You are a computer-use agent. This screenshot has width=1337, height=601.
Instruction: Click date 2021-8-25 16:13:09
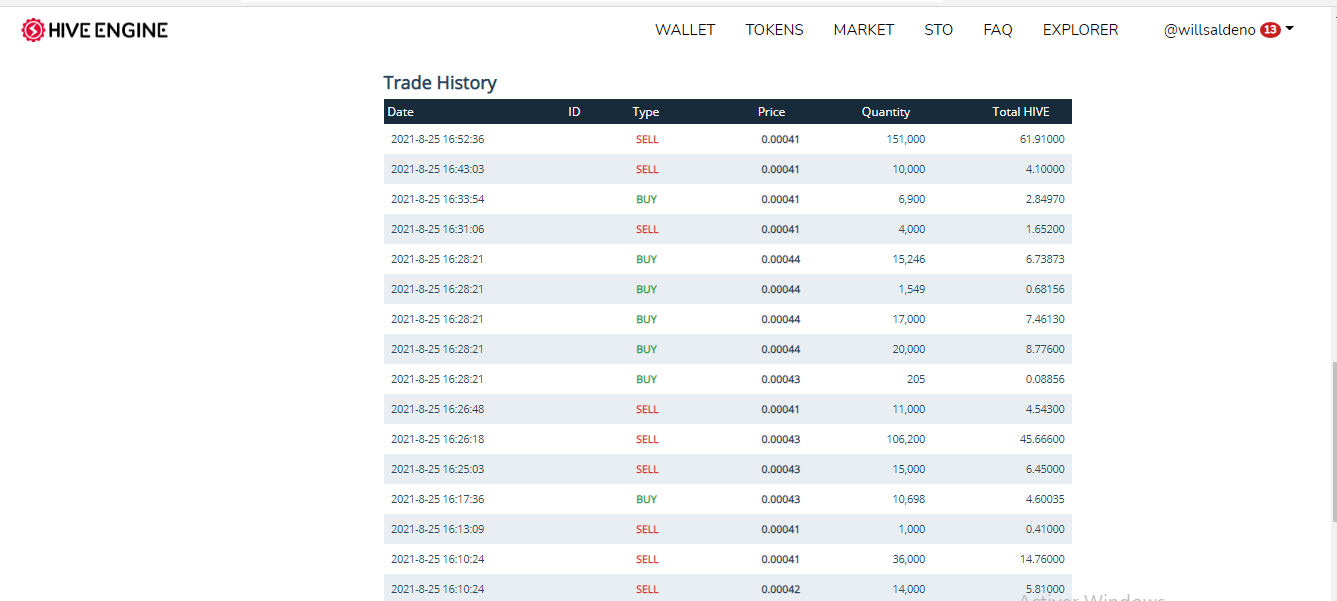[437, 529]
